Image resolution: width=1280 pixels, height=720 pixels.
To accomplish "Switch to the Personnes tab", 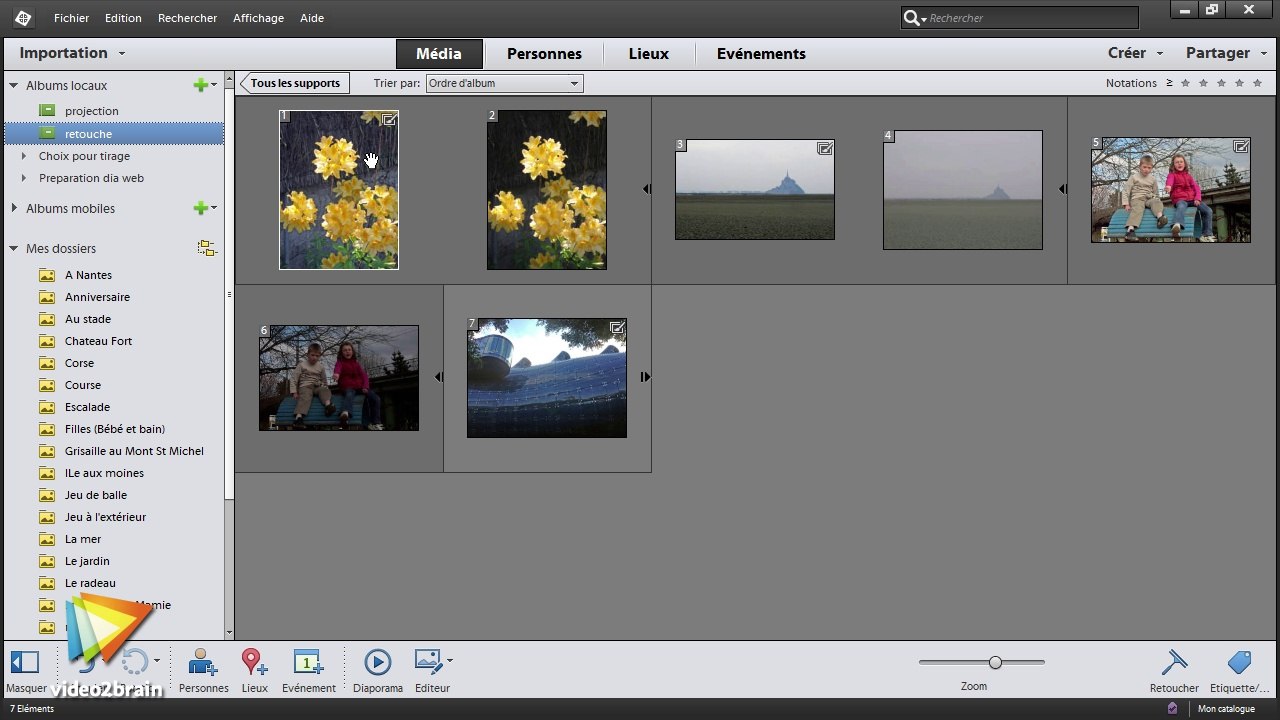I will pos(544,54).
